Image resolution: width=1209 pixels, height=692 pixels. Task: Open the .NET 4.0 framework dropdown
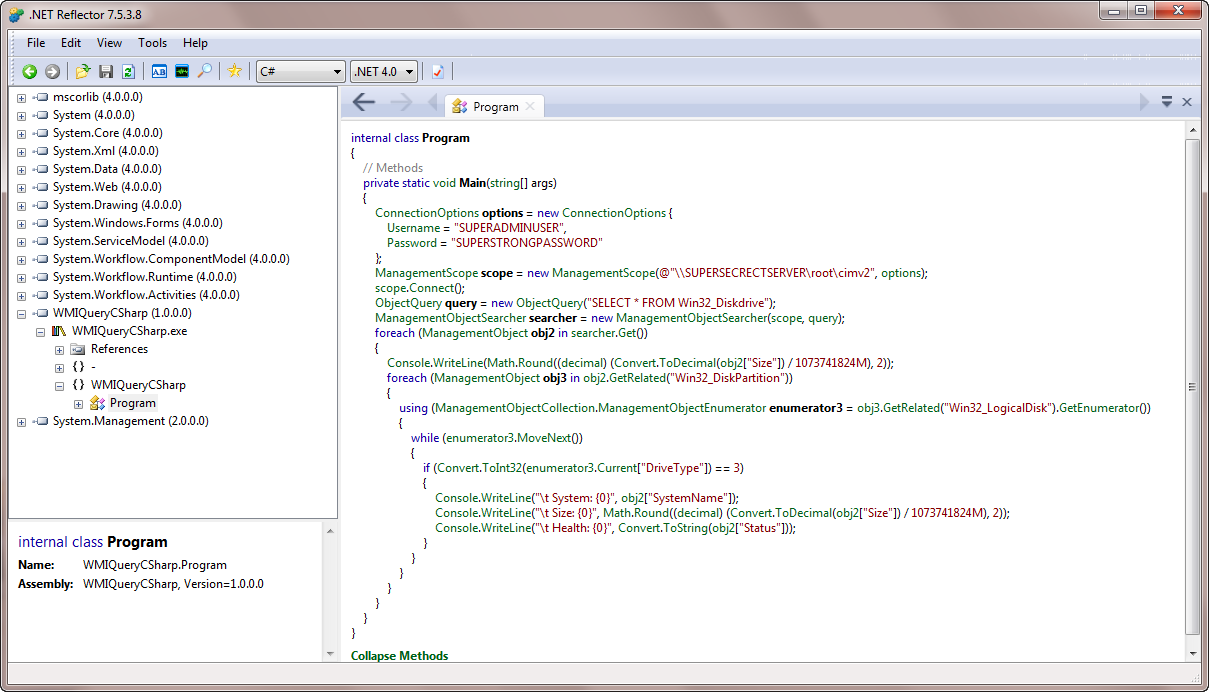pos(384,71)
